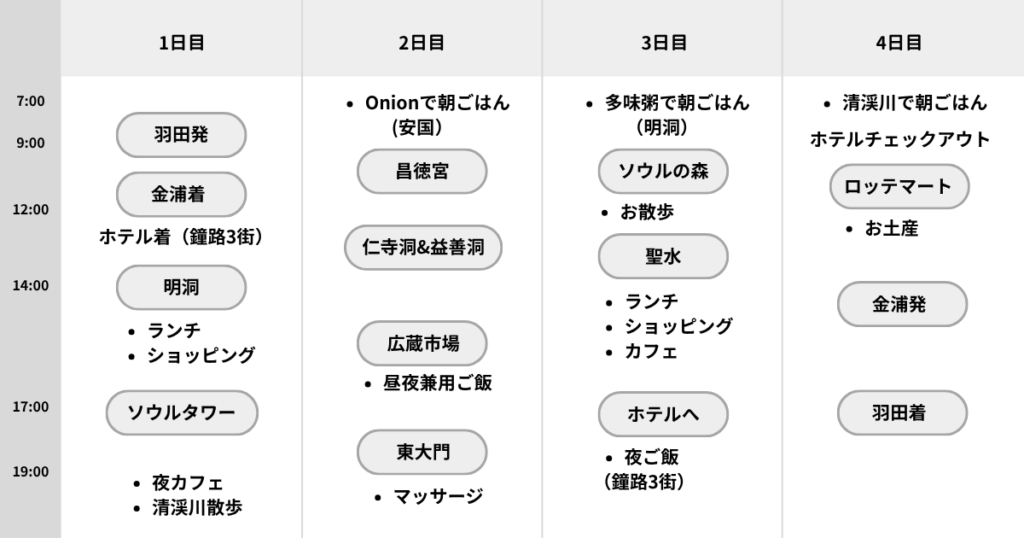Choose the 広蔵市場 pill button
1024x538 pixels.
(422, 344)
